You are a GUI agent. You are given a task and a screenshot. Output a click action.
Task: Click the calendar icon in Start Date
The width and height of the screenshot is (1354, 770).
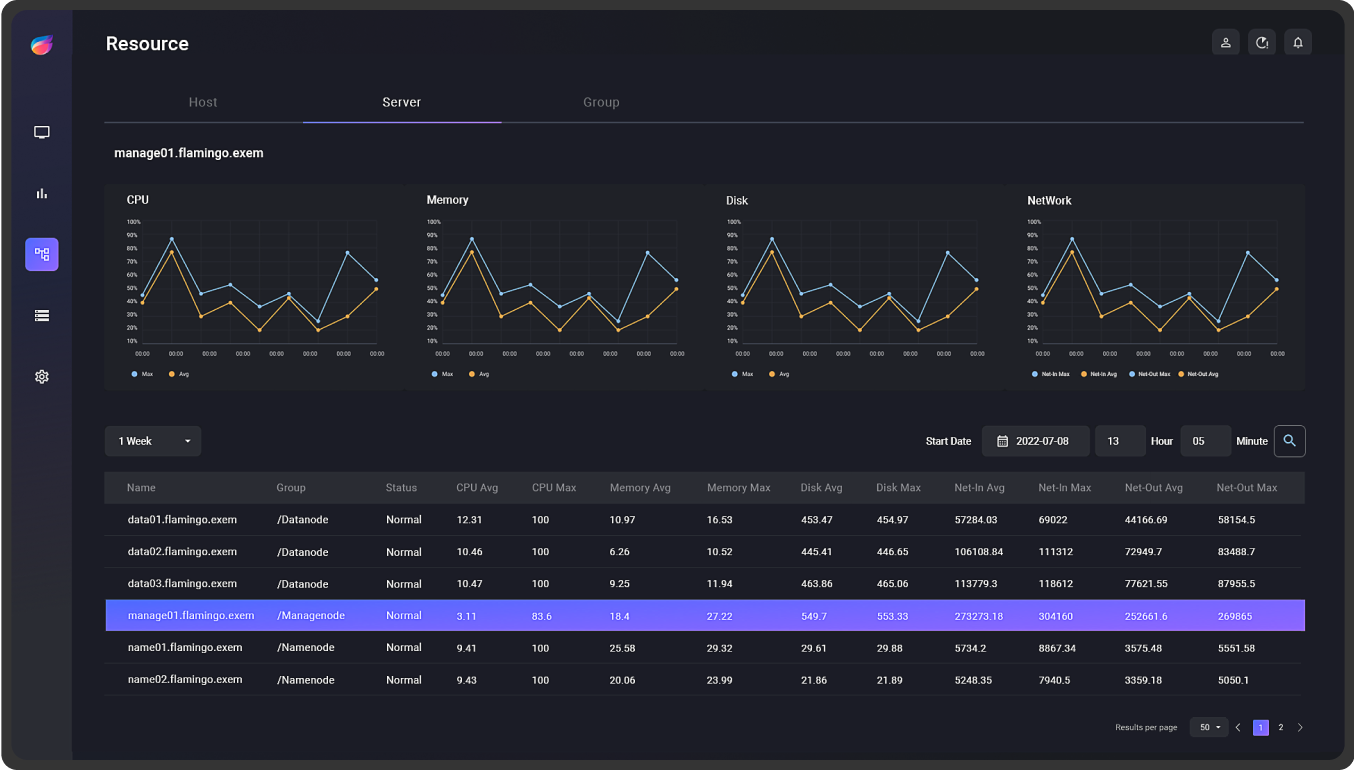pyautogui.click(x=1003, y=441)
